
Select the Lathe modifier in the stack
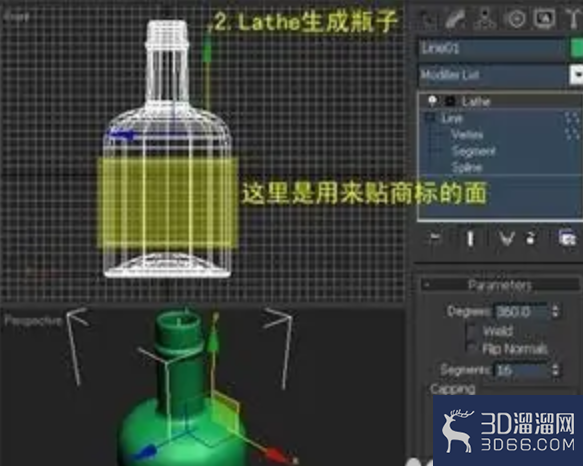coord(476,101)
